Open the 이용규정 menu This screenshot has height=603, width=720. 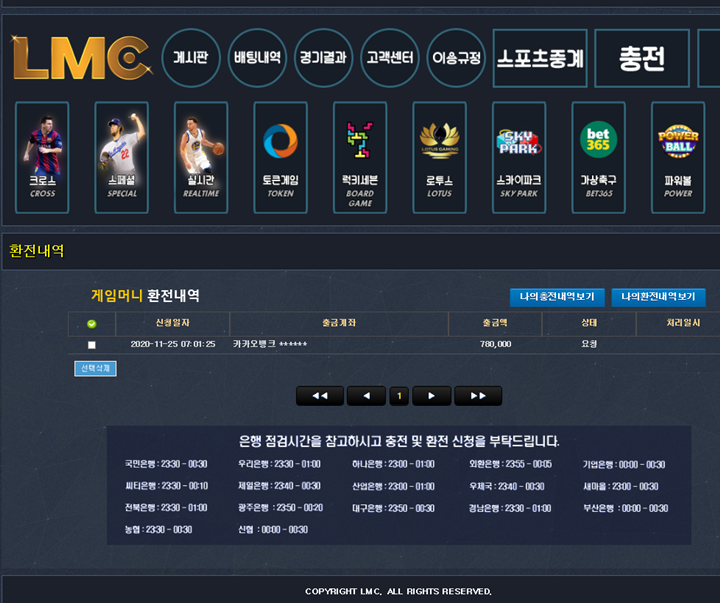click(456, 58)
